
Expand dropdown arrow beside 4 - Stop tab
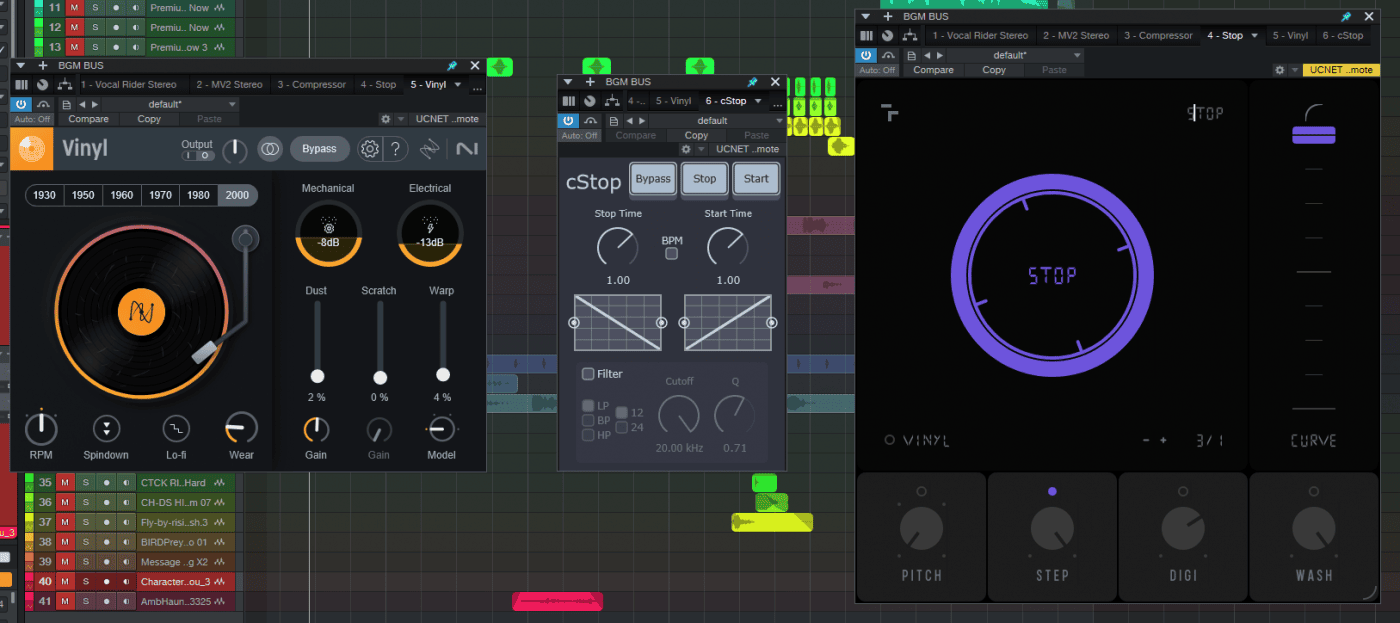pyautogui.click(x=1255, y=36)
